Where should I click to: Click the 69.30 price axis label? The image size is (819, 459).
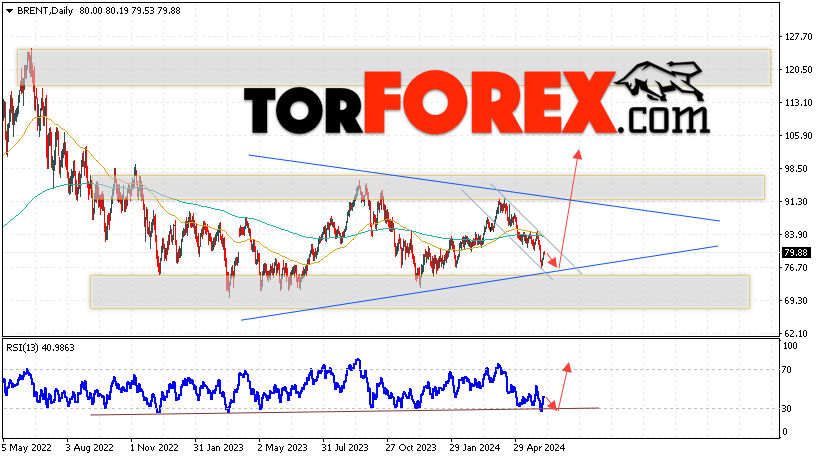[x=797, y=301]
